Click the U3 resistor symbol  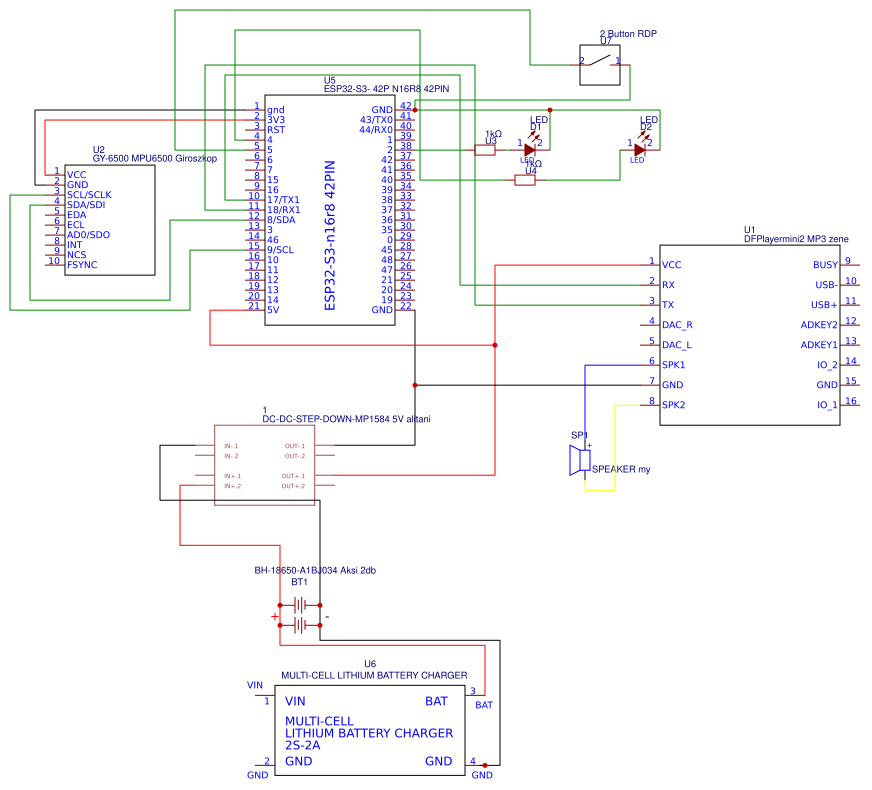(485, 150)
